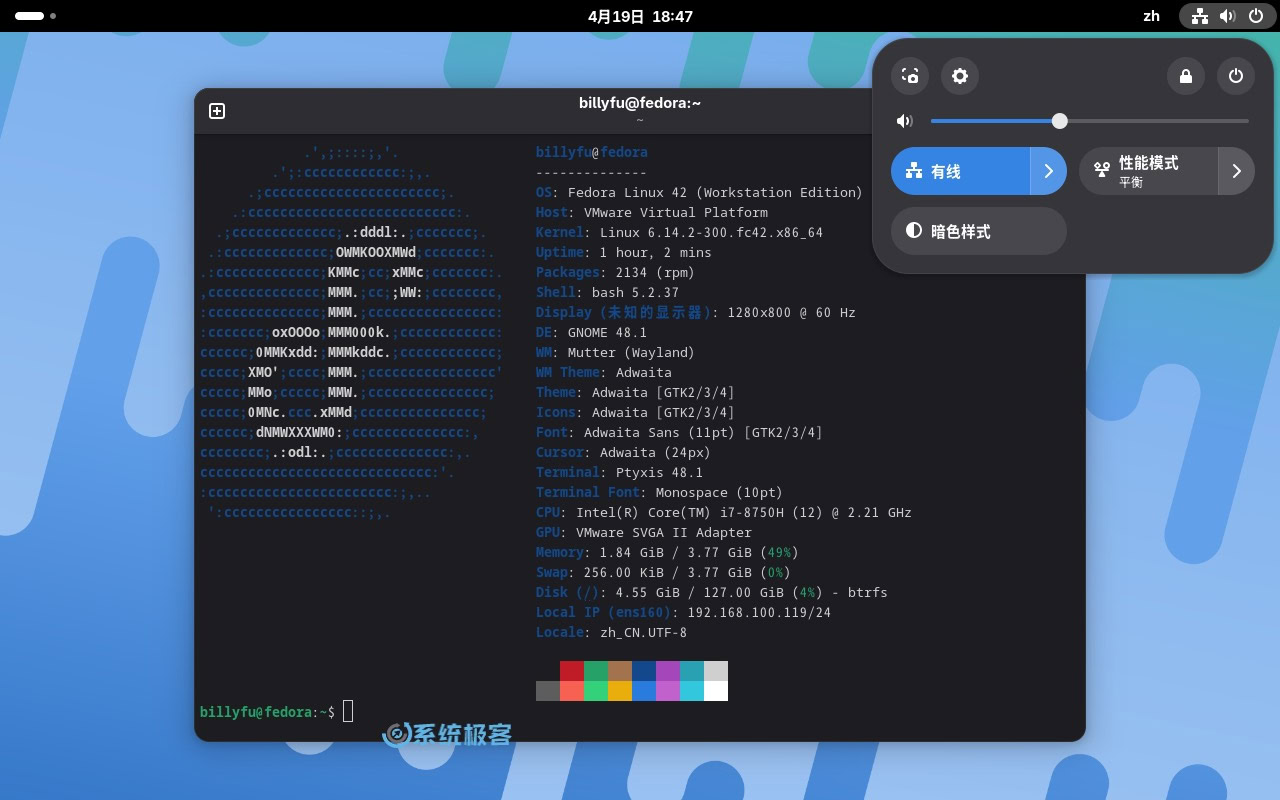Click the network icon in top bar
This screenshot has width=1280, height=800.
(1200, 16)
